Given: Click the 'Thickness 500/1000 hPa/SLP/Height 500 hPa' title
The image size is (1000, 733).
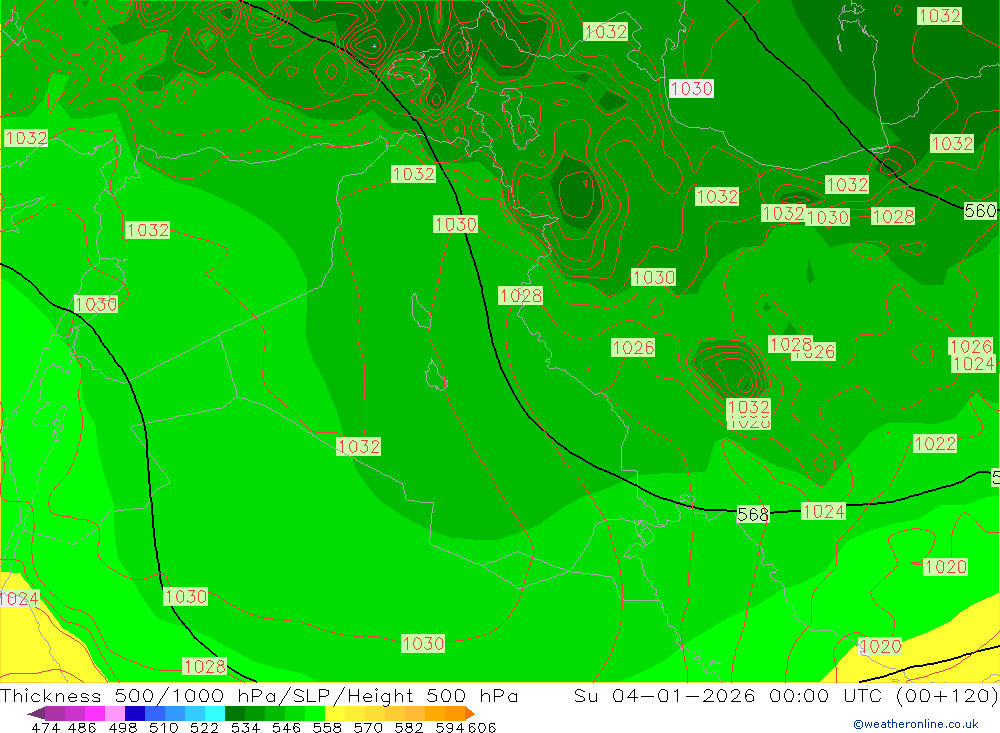Looking at the screenshot, I should (x=259, y=695).
